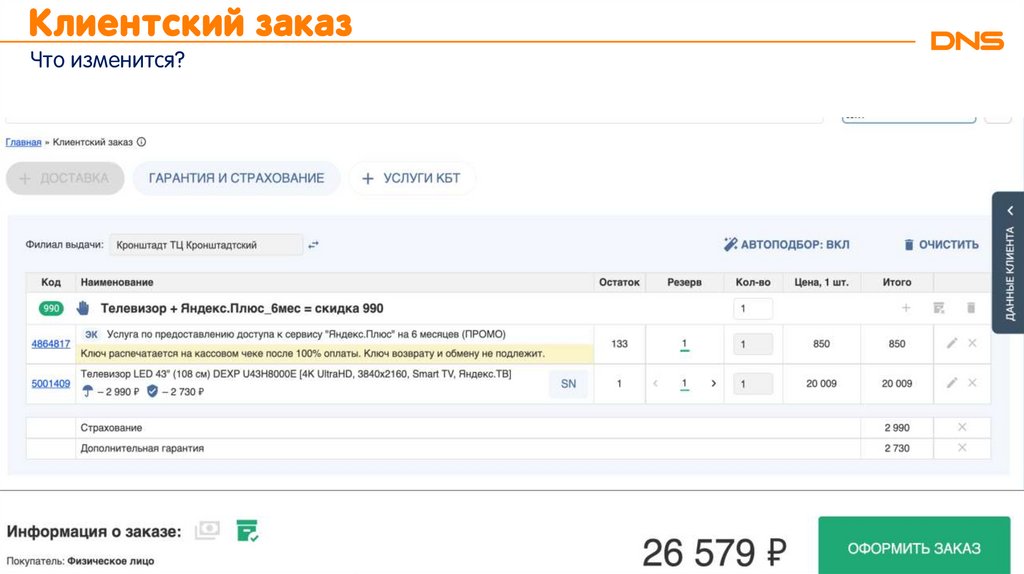Screen dimensions: 1024x574
Task: Expand the ДАННЫЕ КЛИЕНТА side panel
Action: (1010, 263)
